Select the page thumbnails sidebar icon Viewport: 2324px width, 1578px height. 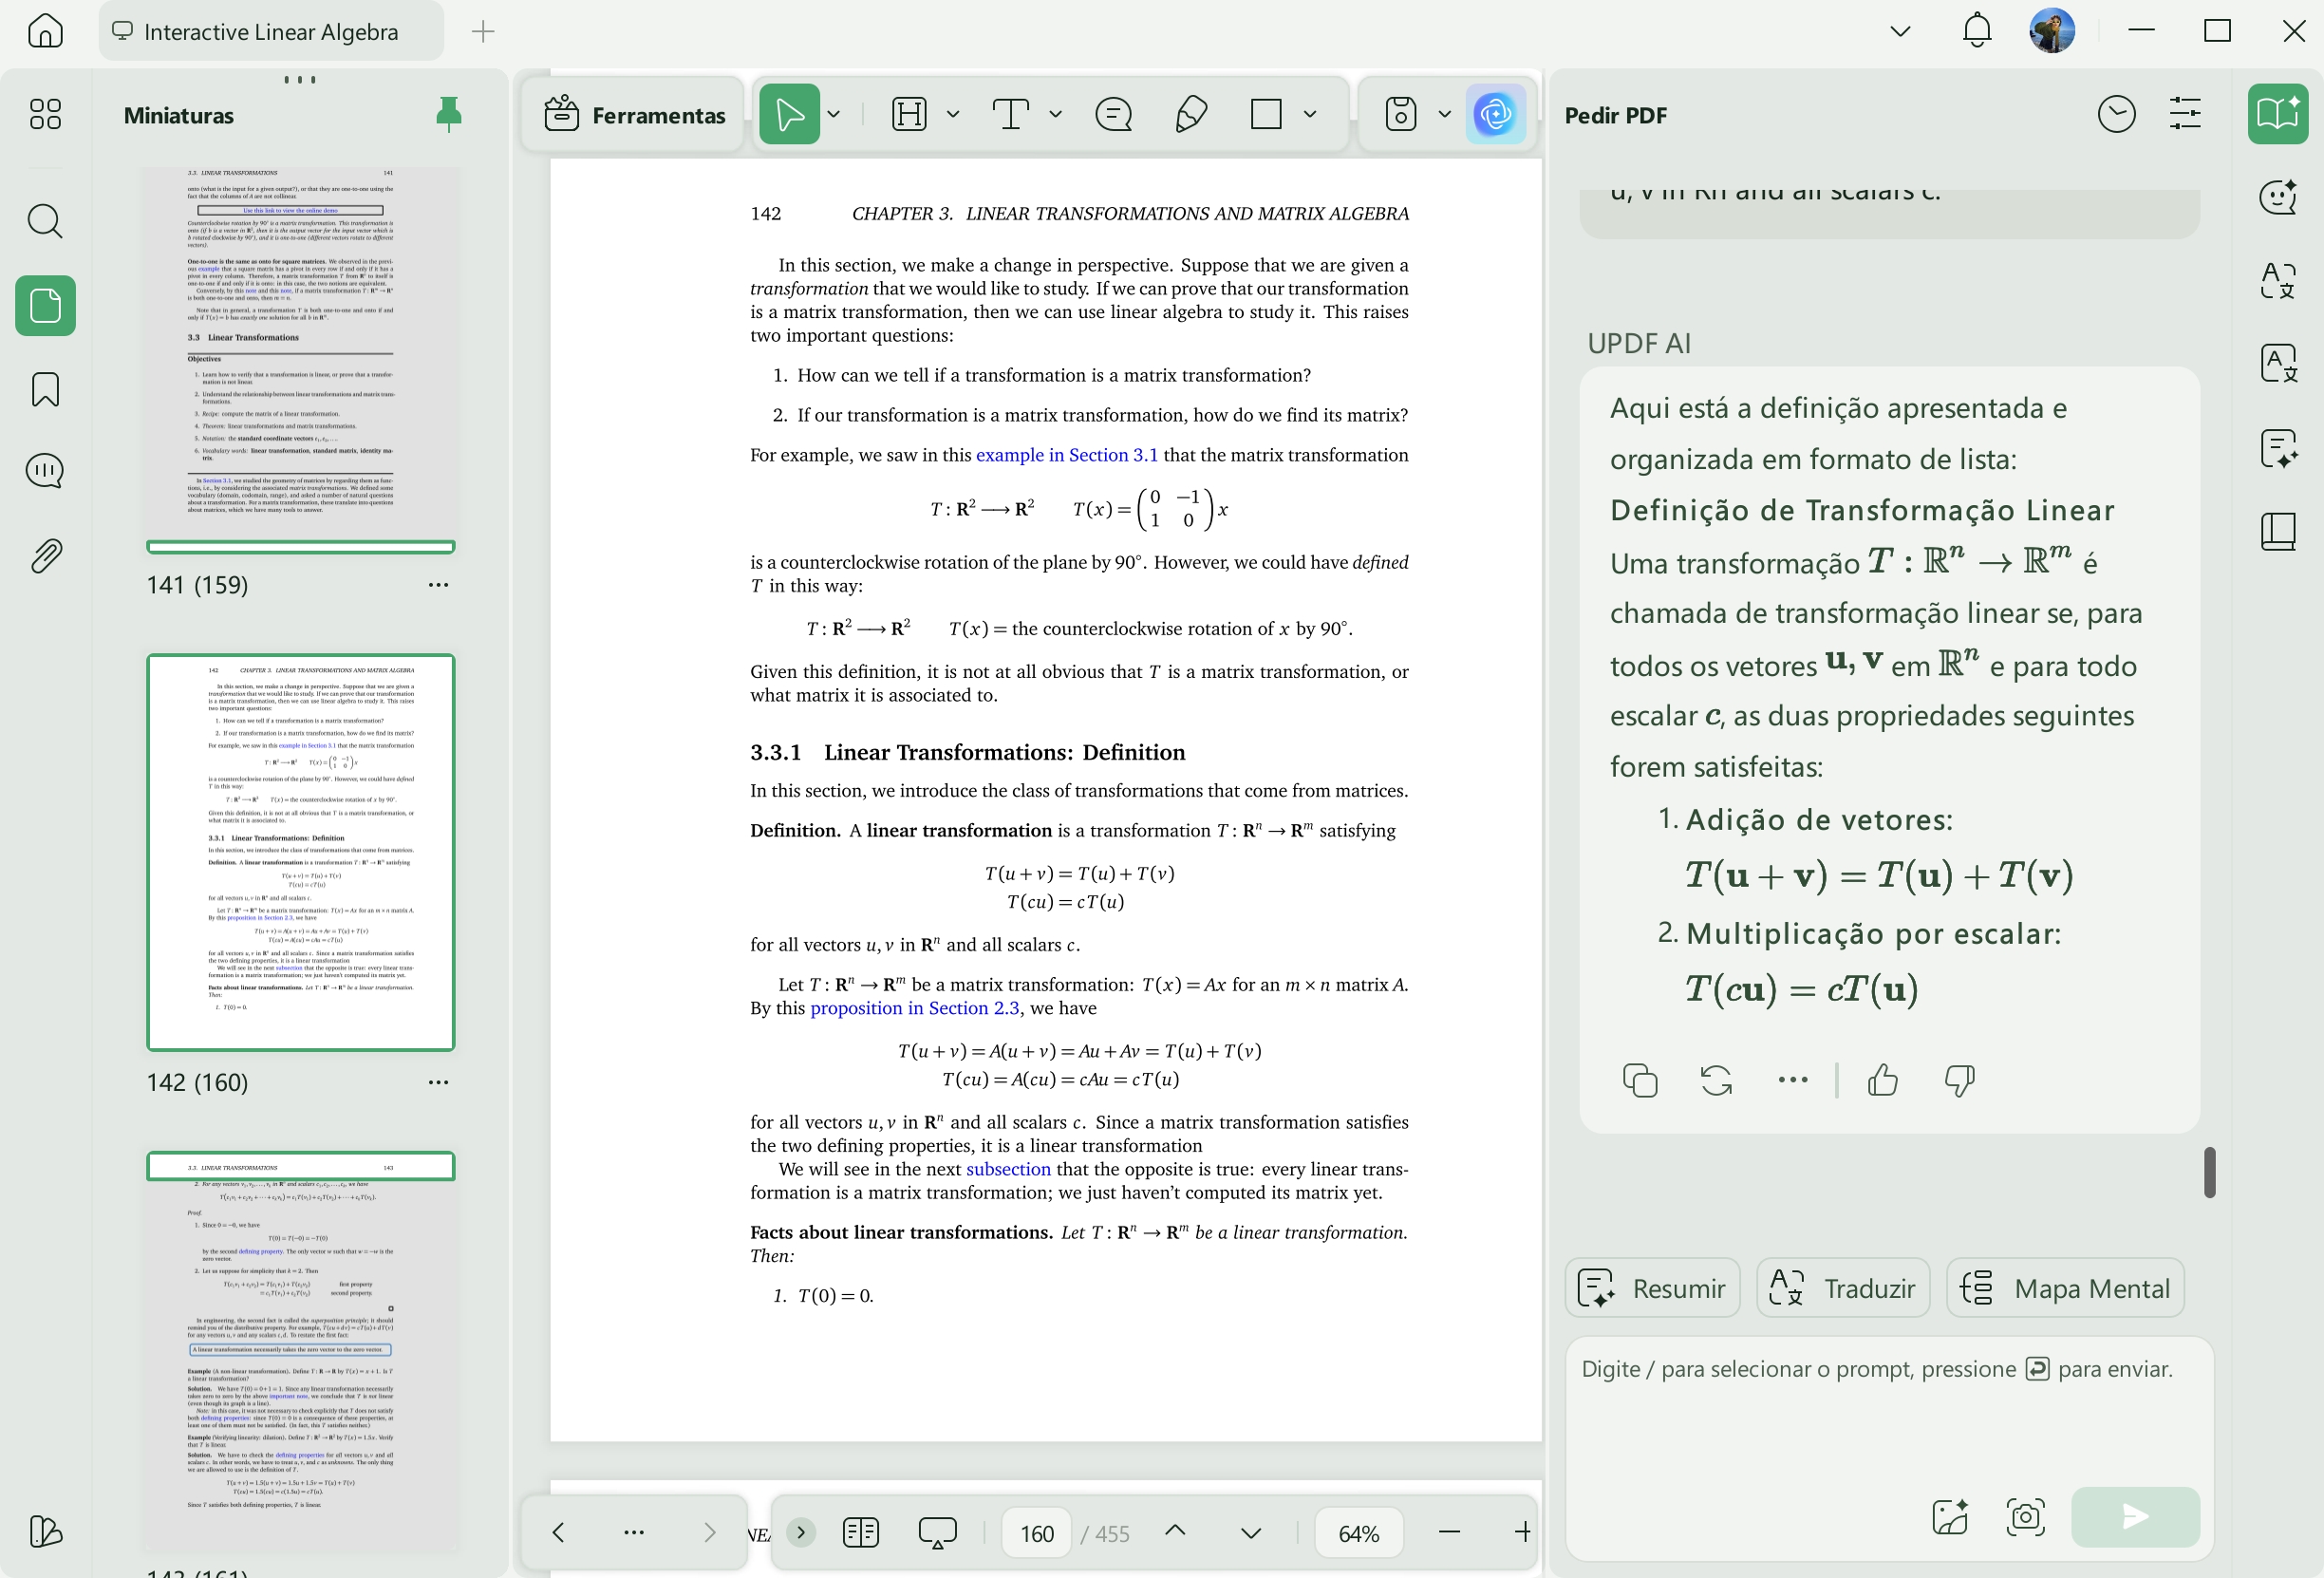[x=45, y=305]
